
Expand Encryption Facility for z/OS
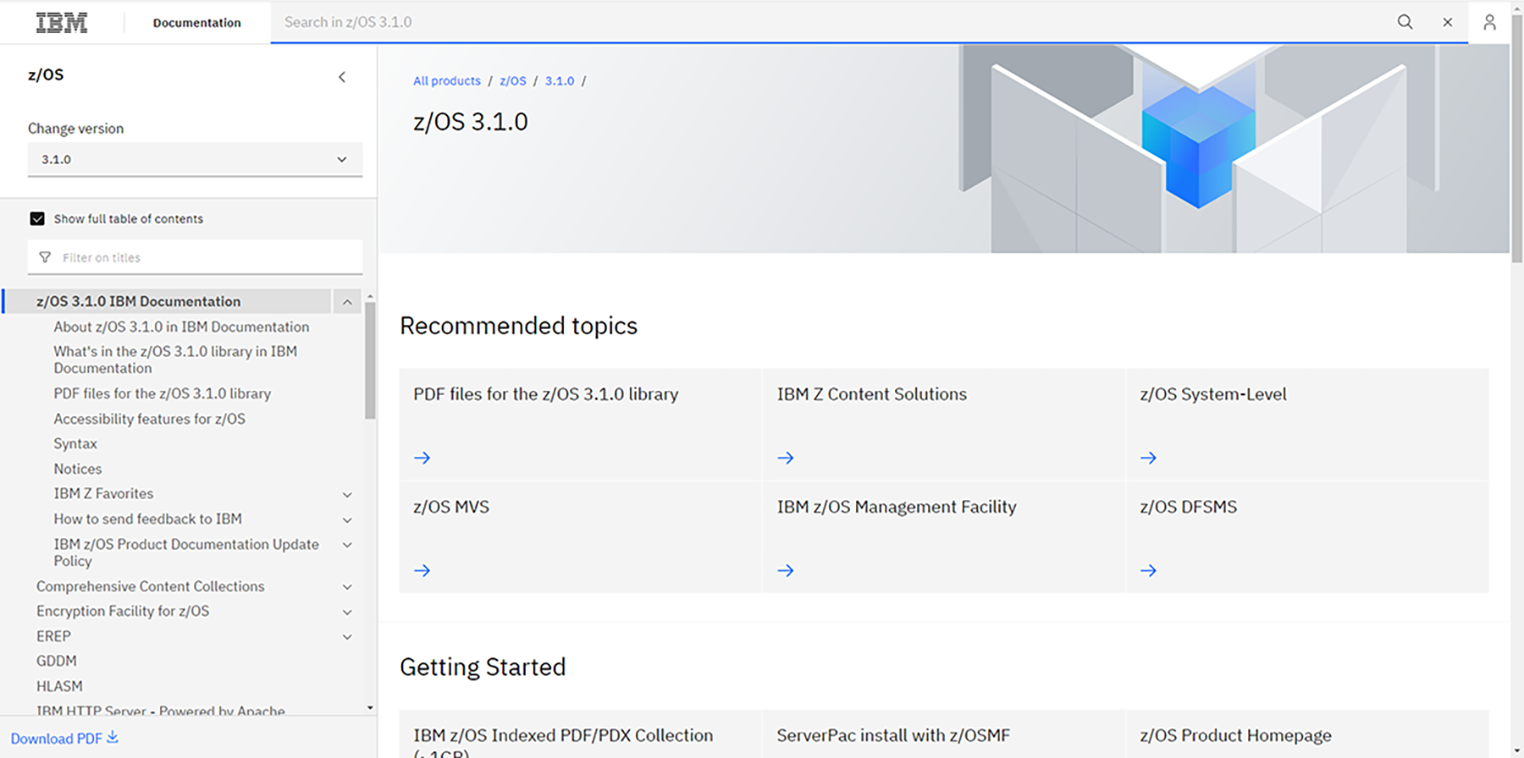[x=347, y=612]
